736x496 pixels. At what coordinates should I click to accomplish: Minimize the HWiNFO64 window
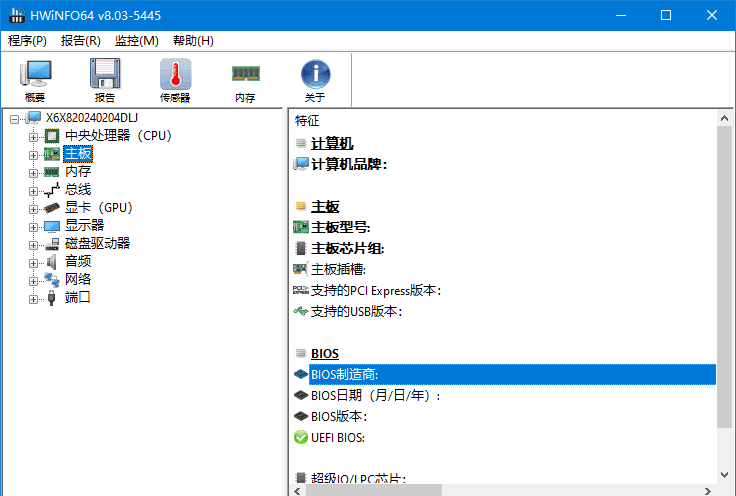(x=621, y=15)
